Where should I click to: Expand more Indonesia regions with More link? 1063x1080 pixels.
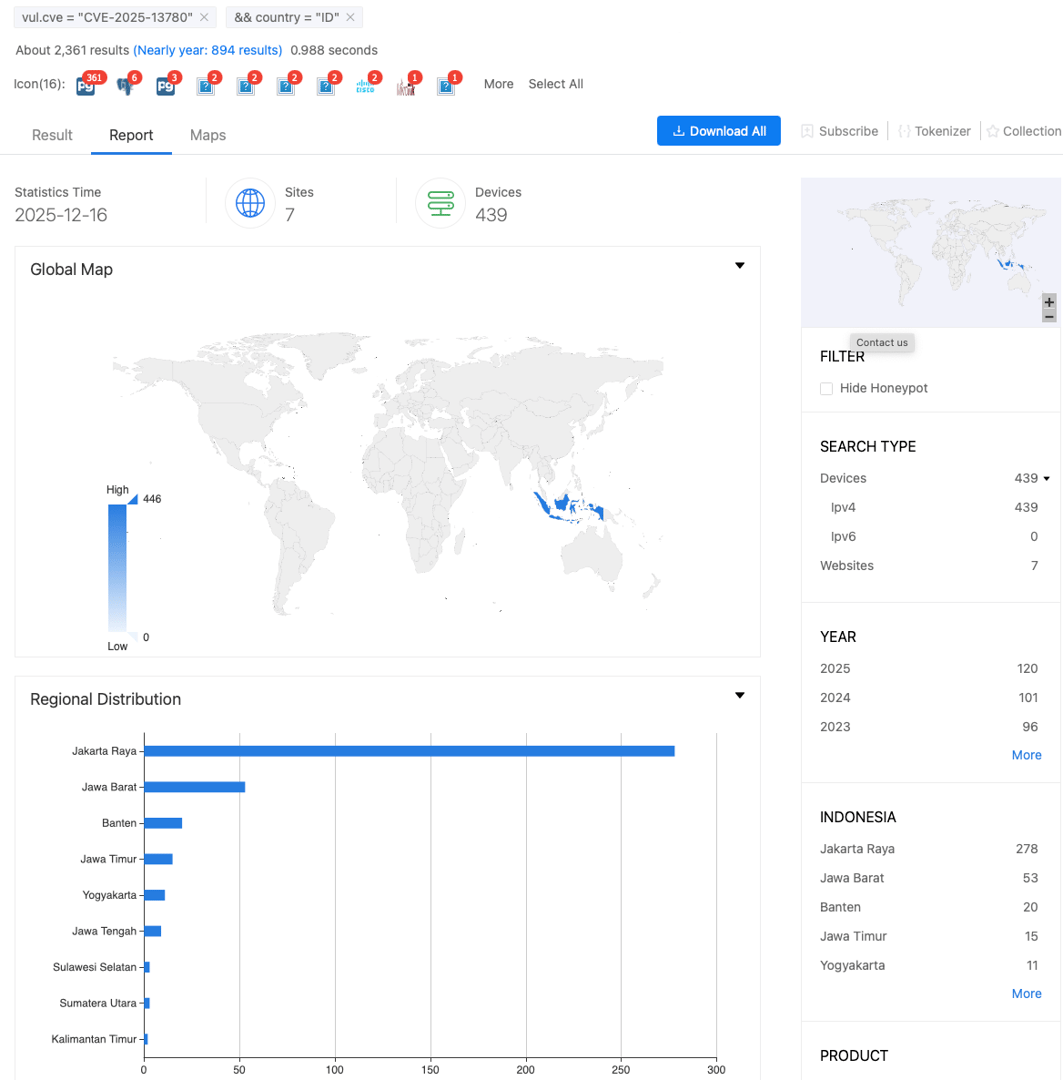coord(1026,993)
